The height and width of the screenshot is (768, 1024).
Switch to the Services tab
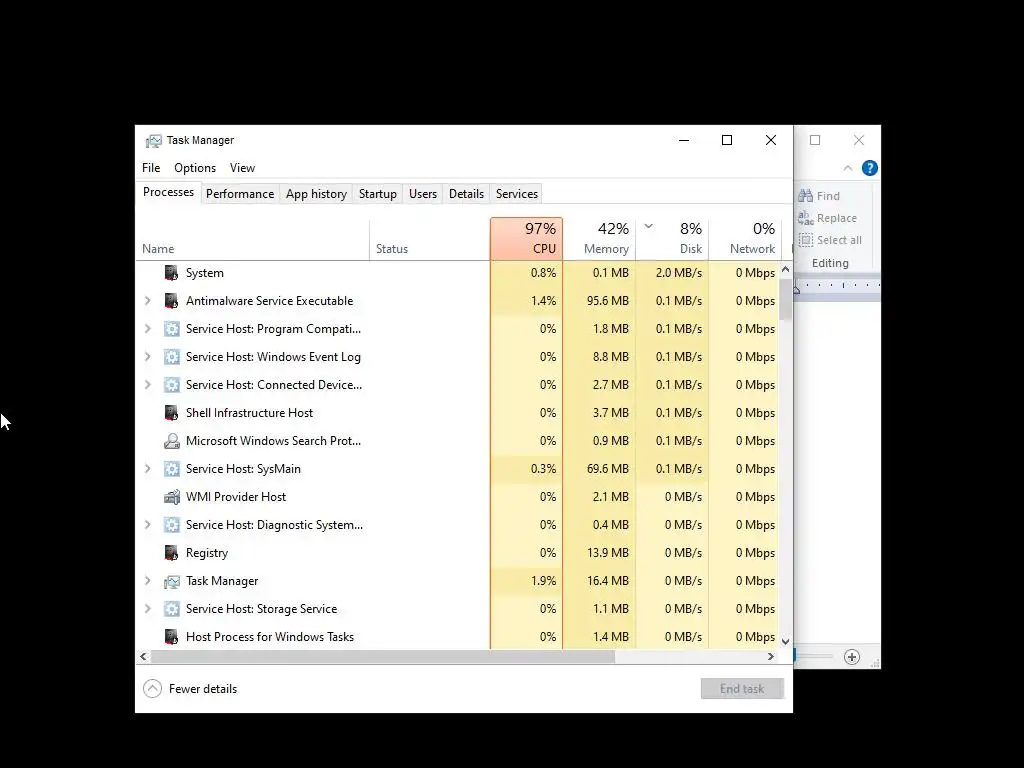coord(517,194)
